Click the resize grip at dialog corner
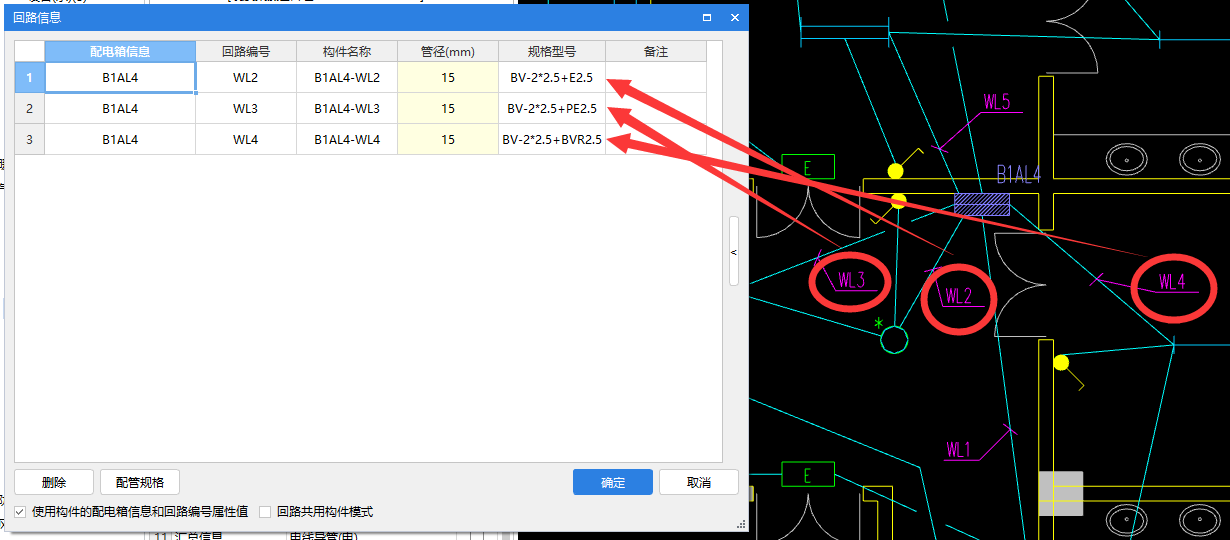 [x=741, y=524]
